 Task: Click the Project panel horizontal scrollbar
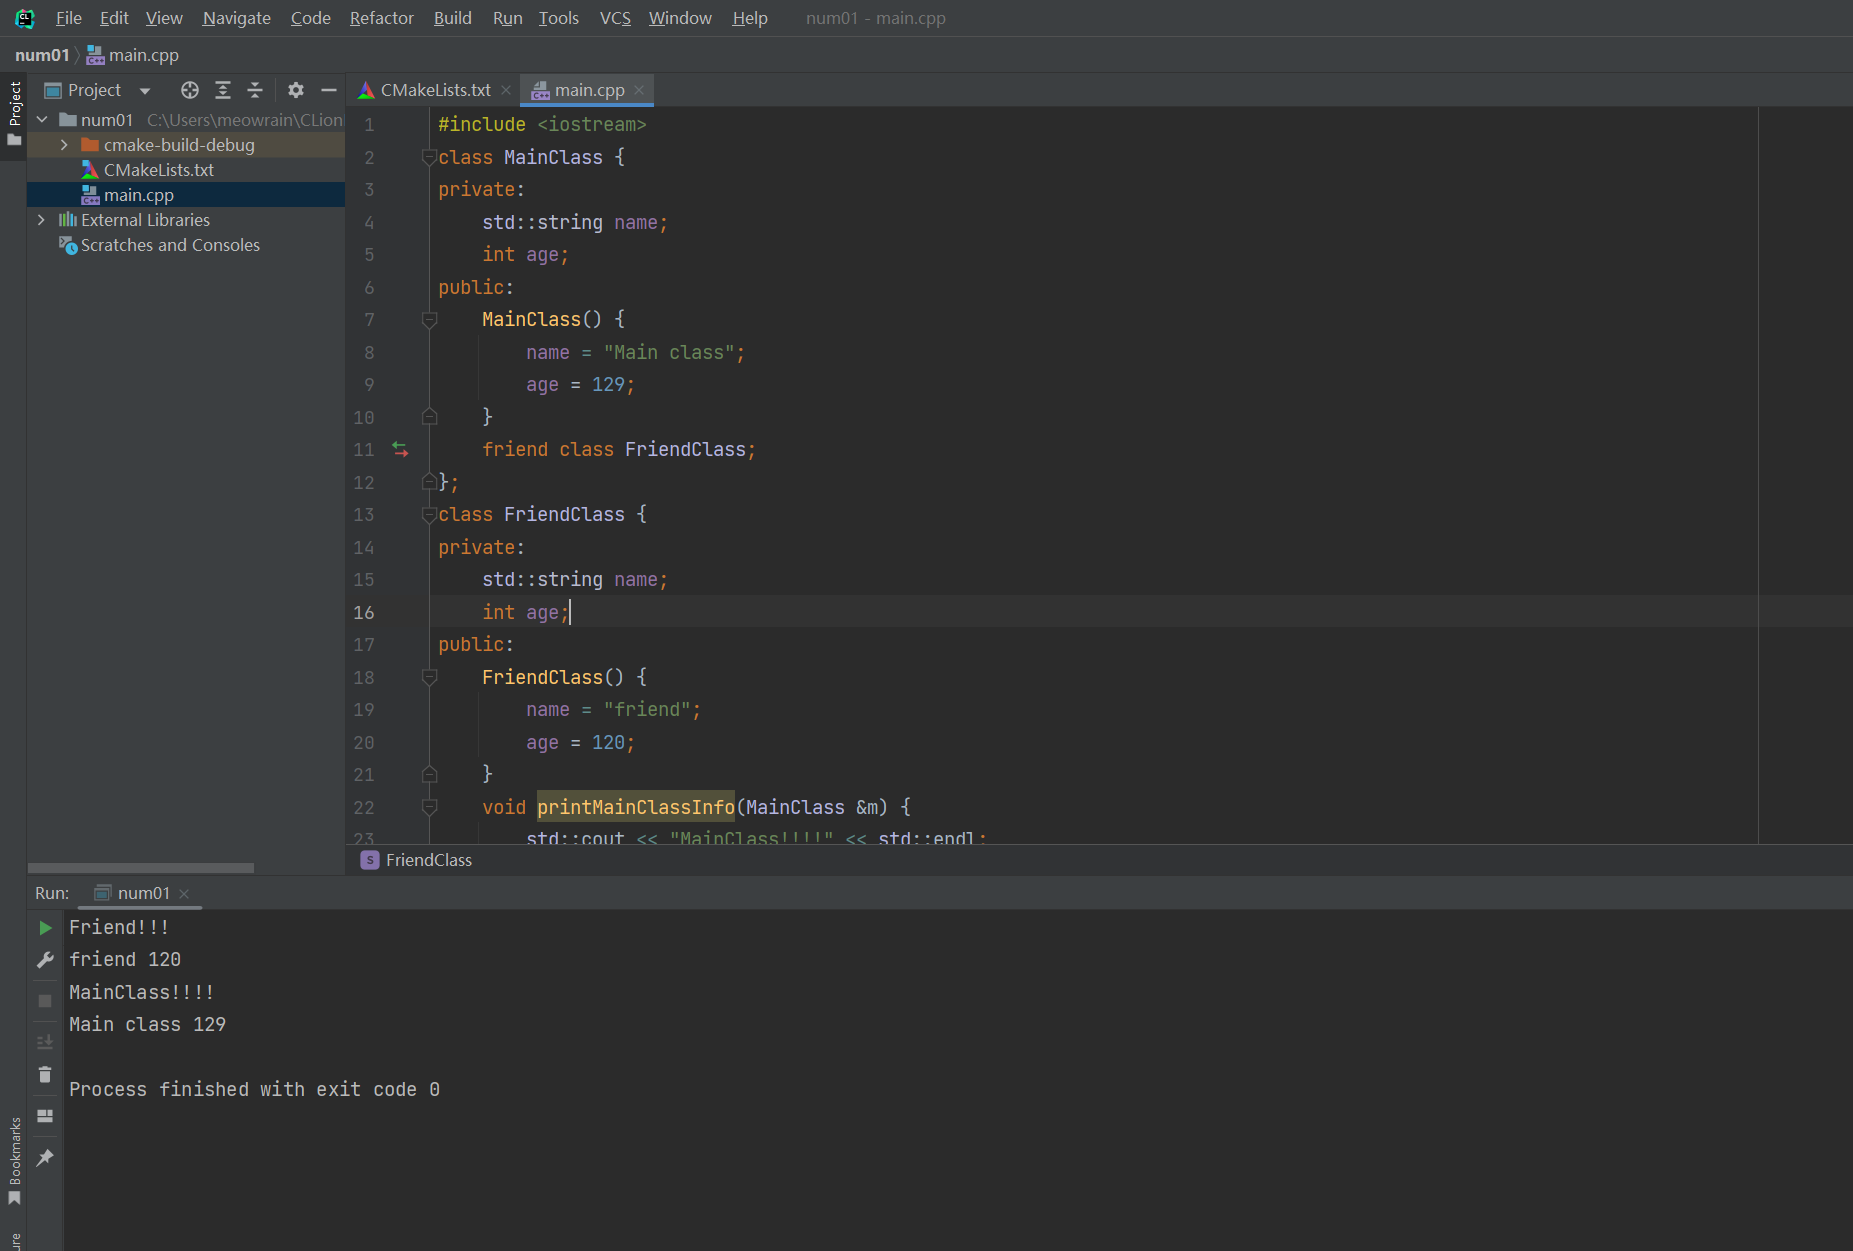(140, 868)
